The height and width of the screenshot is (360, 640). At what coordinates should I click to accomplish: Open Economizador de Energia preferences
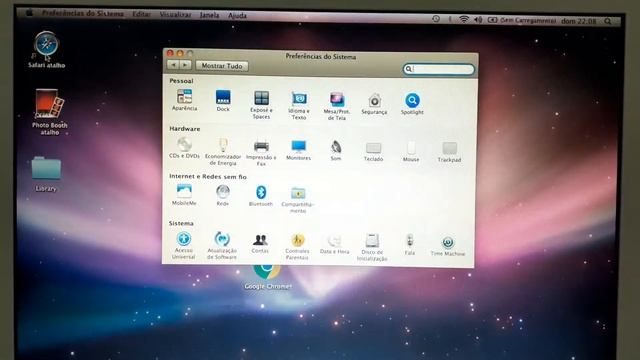[223, 152]
